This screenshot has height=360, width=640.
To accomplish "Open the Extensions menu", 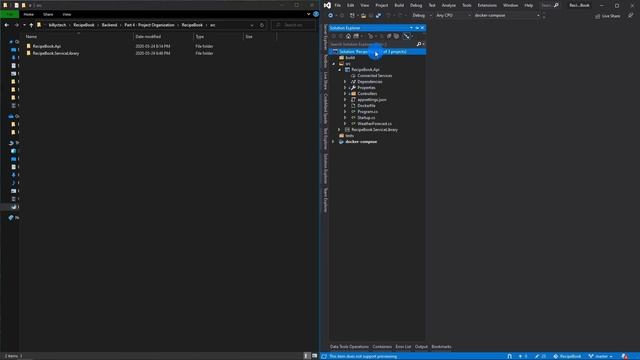I will tap(487, 5).
